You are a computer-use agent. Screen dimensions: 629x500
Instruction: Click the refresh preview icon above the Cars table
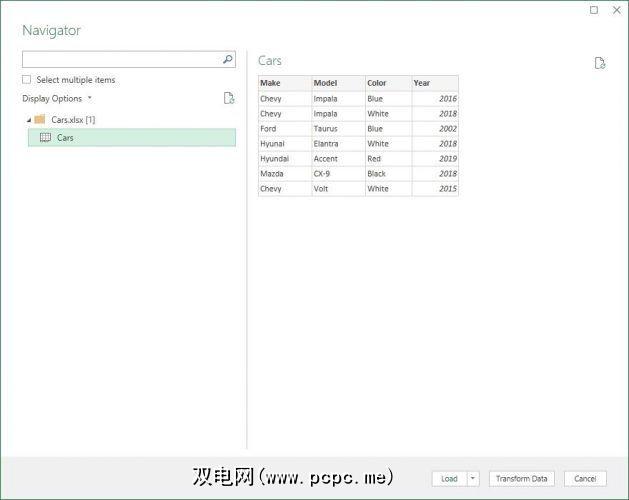(600, 63)
